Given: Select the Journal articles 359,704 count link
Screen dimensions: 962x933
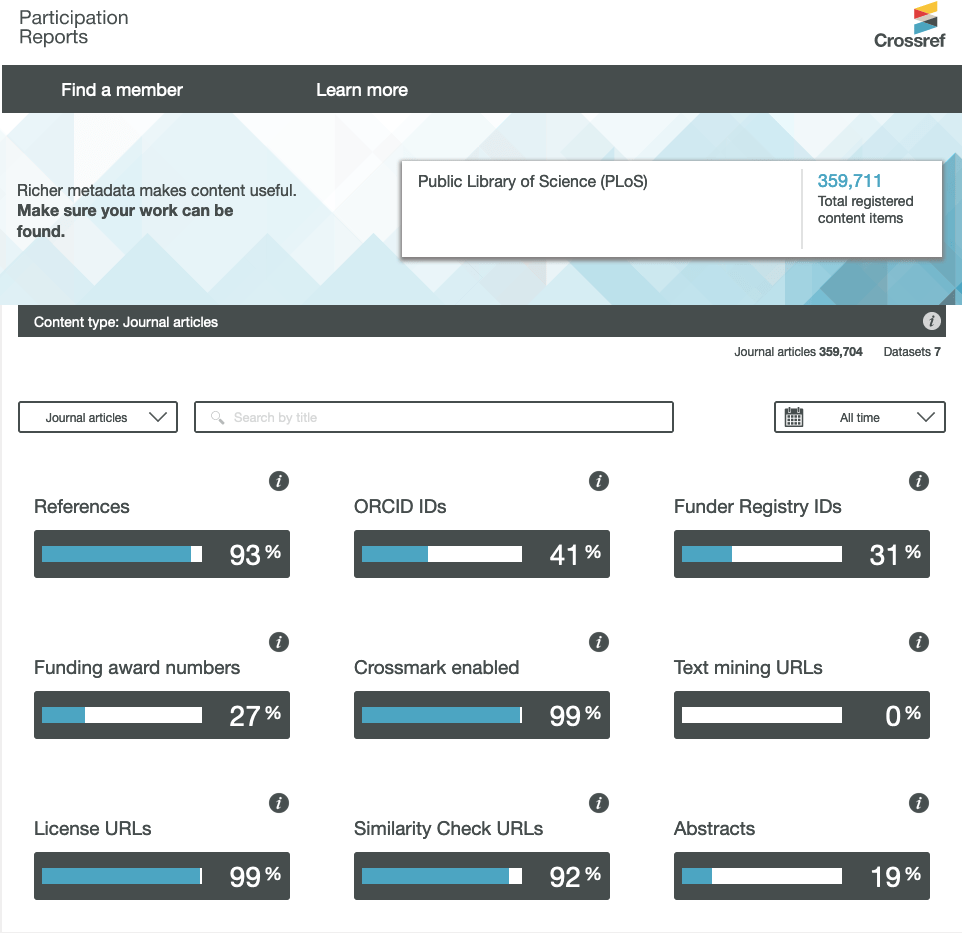Looking at the screenshot, I should coord(798,351).
